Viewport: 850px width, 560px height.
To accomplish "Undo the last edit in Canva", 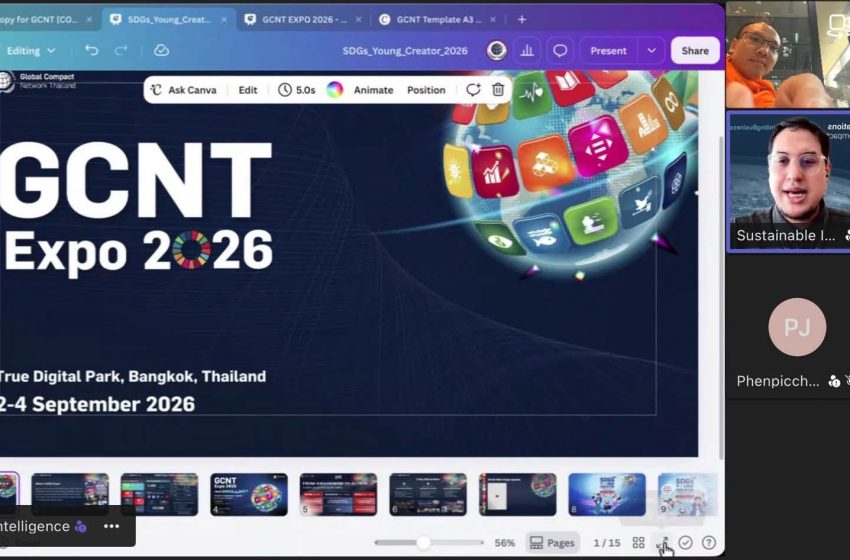I will [x=92, y=50].
